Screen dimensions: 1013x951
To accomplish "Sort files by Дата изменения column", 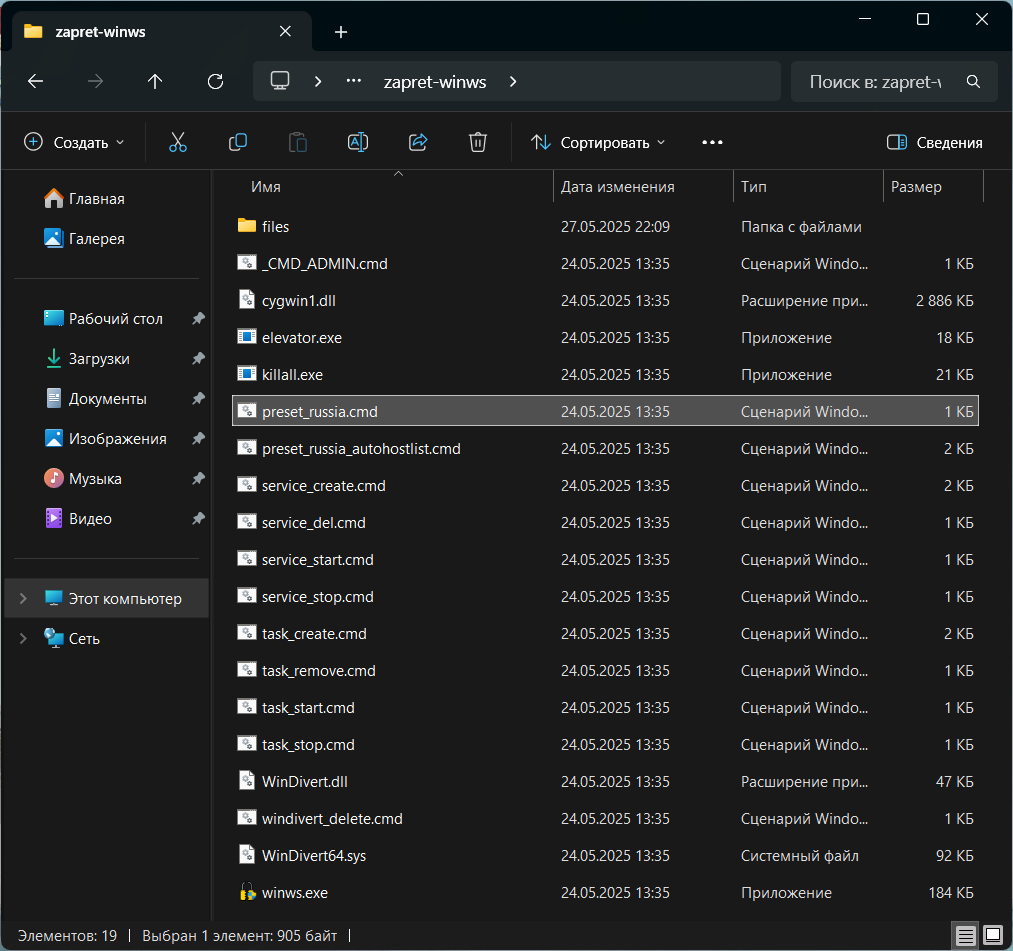I will click(617, 187).
